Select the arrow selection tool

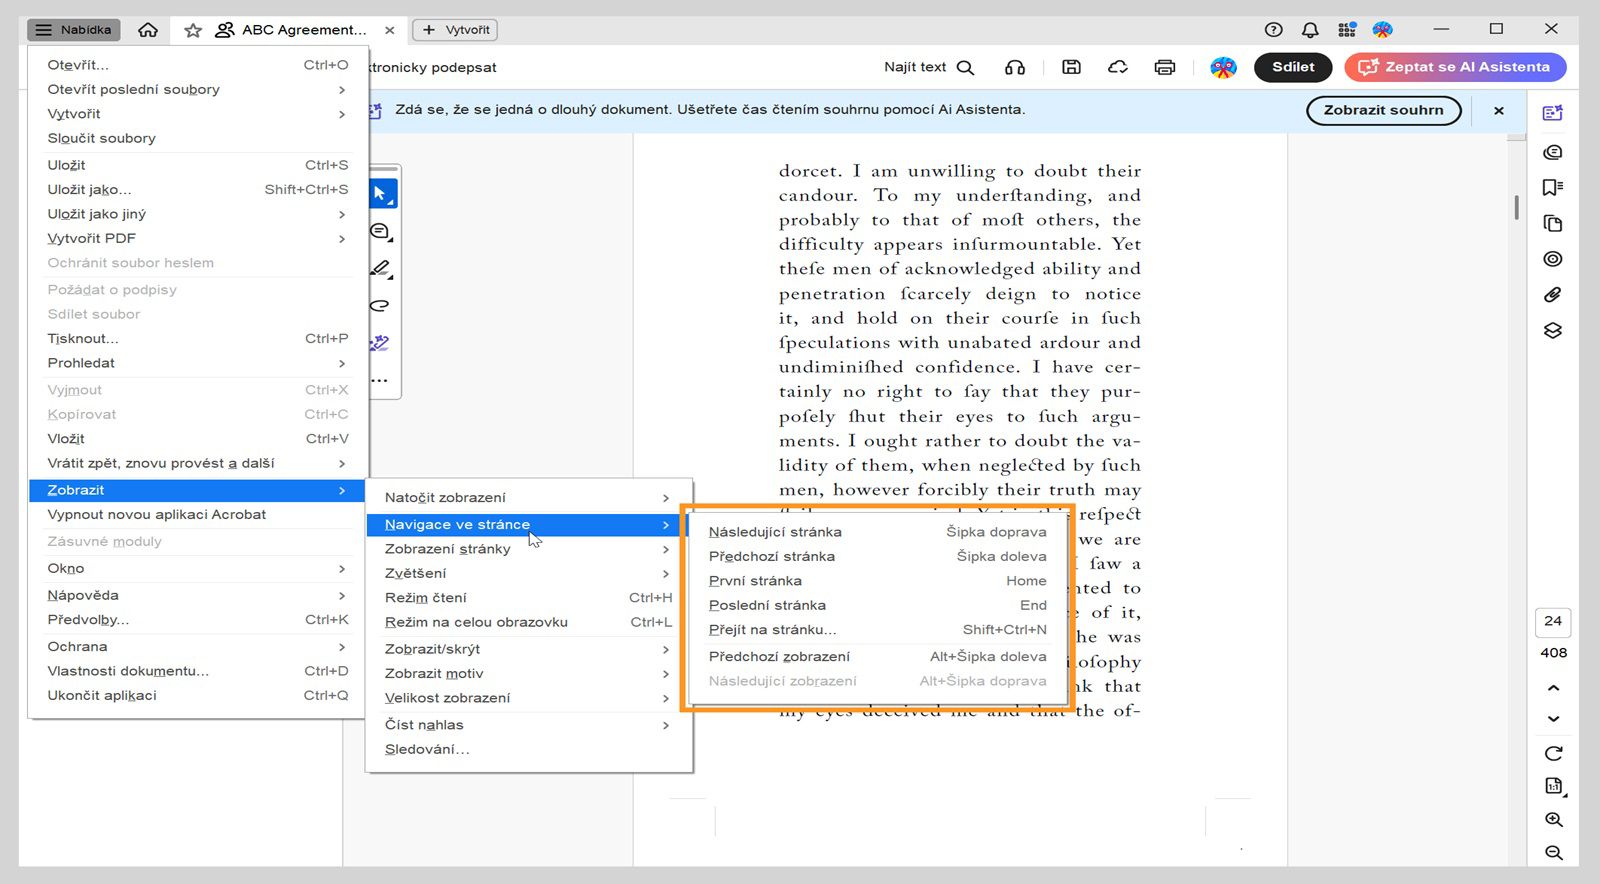(382, 193)
